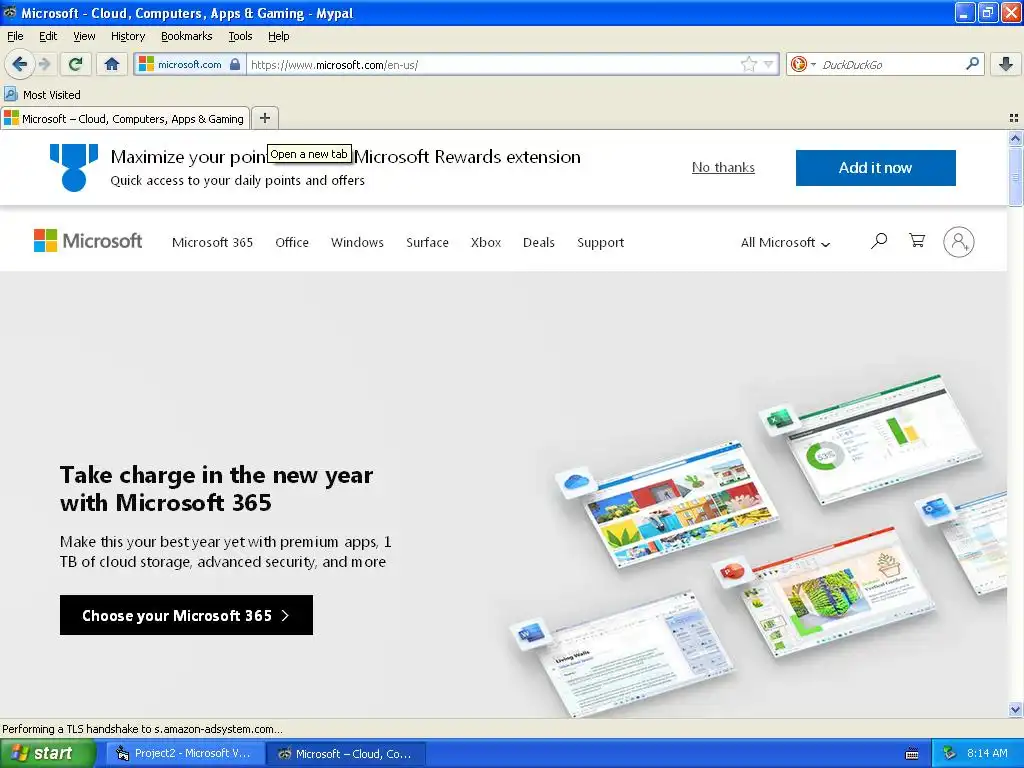The width and height of the screenshot is (1024, 768).
Task: Dismiss the banner with No thanks
Action: 723,167
